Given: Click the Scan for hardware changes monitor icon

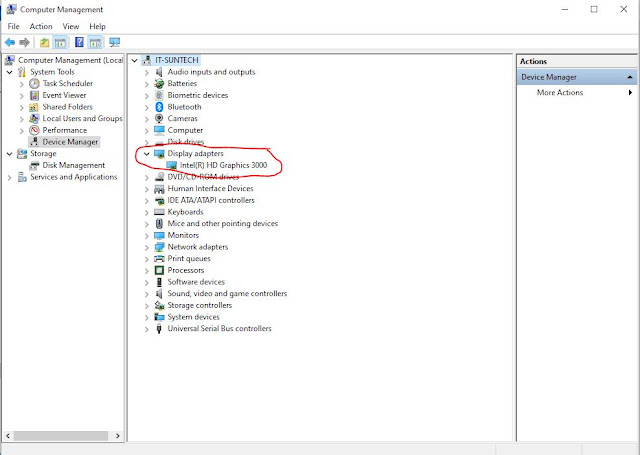Looking at the screenshot, I should [114, 42].
